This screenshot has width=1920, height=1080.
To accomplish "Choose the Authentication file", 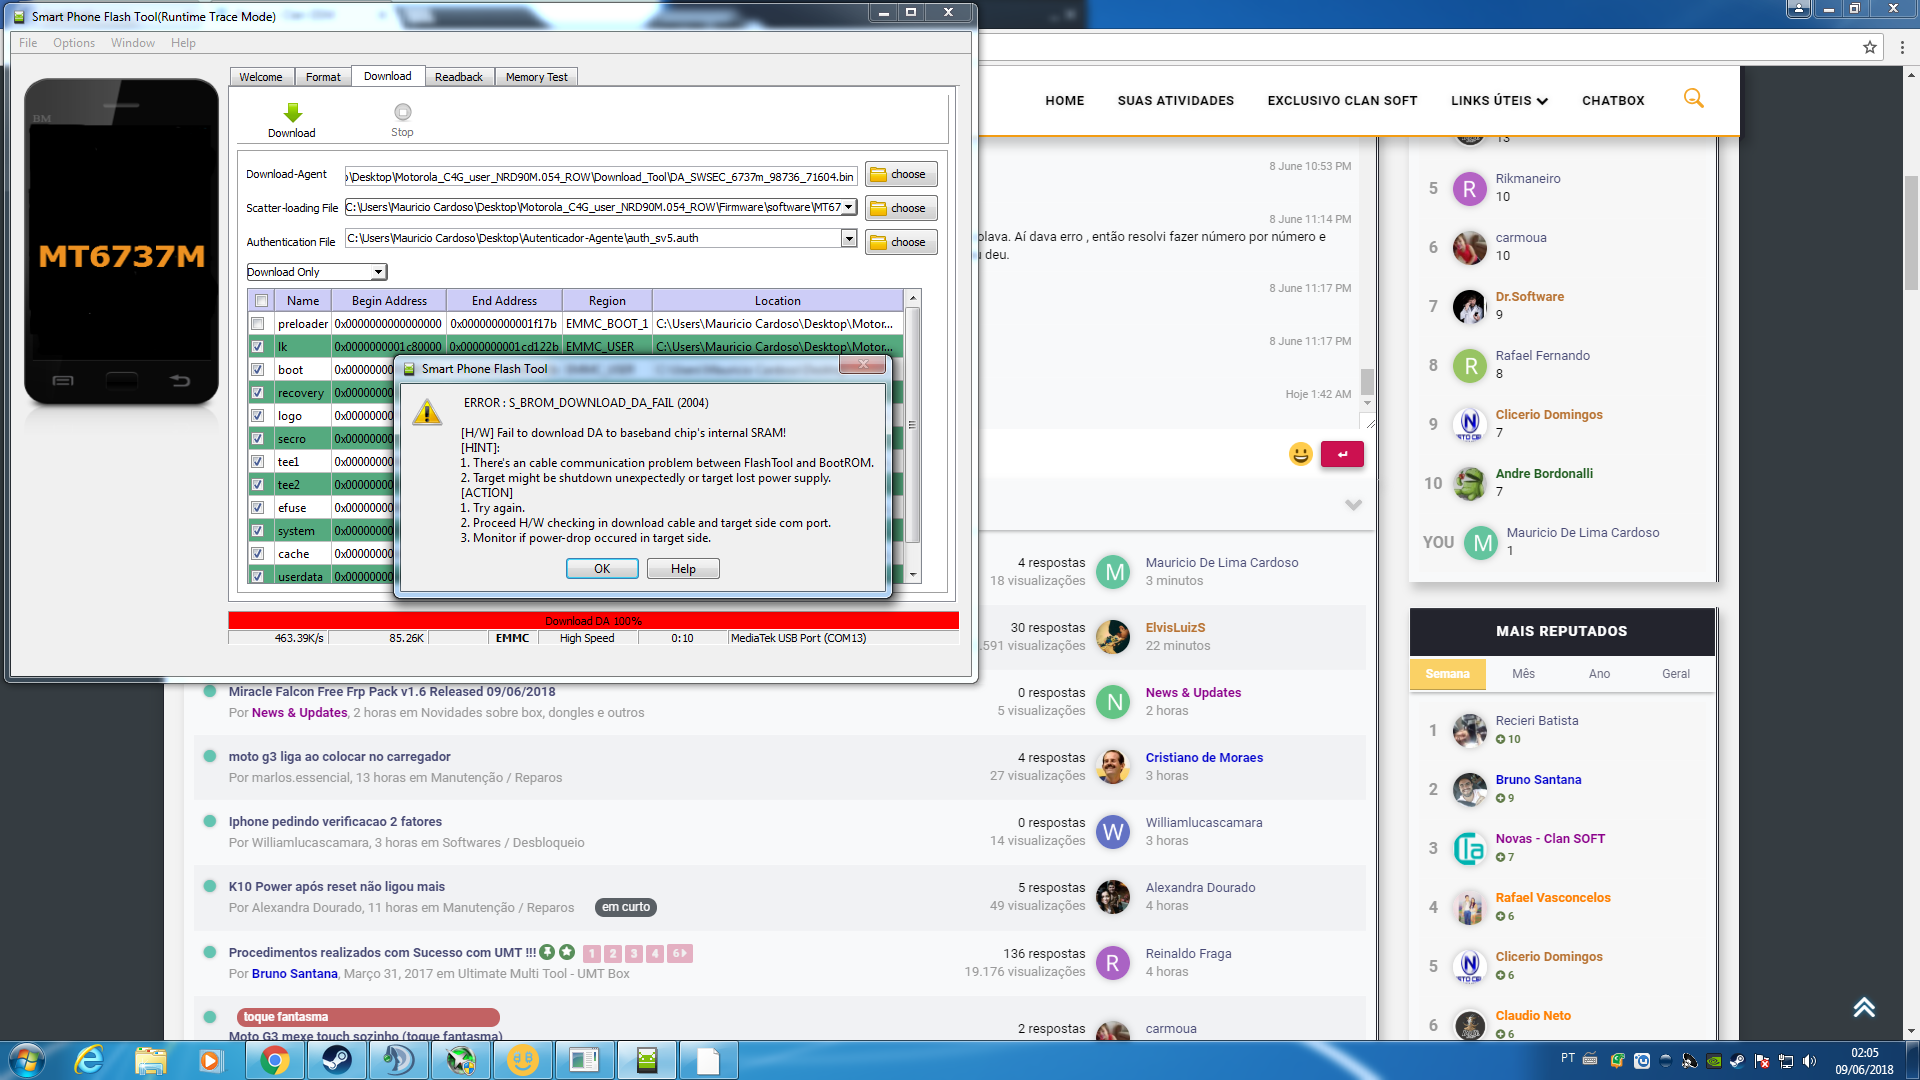I will click(x=901, y=242).
